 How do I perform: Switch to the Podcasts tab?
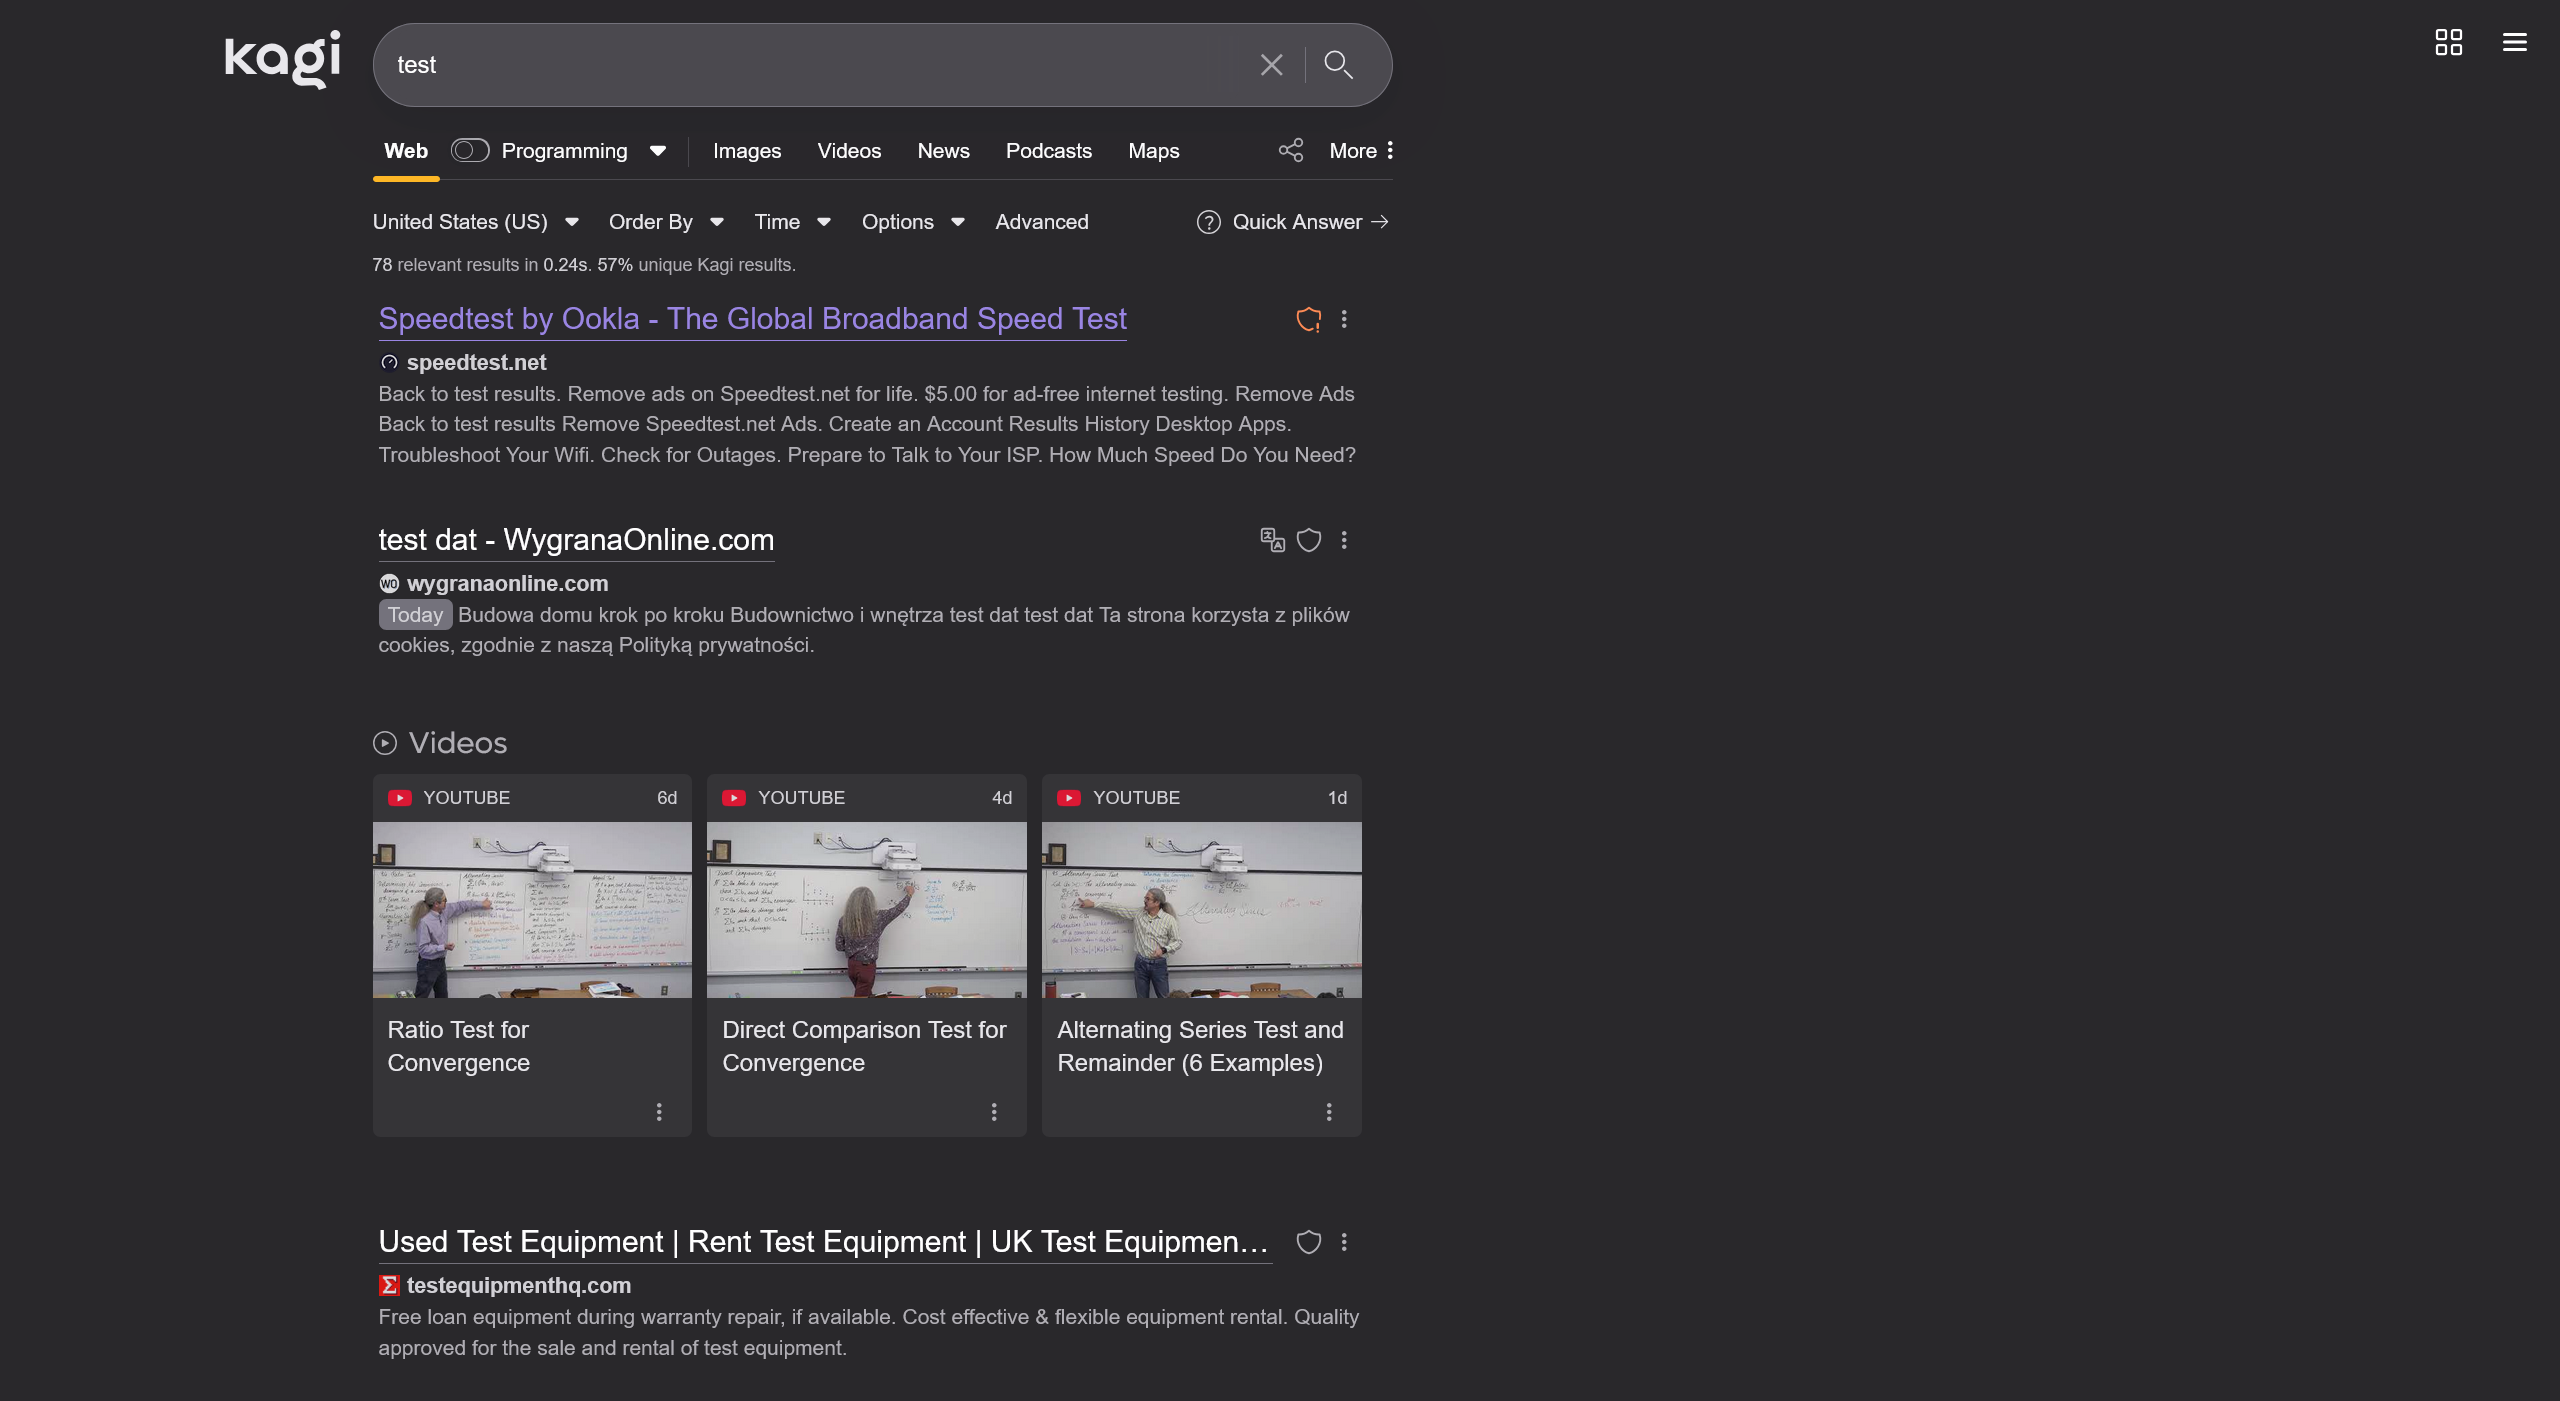point(1048,151)
